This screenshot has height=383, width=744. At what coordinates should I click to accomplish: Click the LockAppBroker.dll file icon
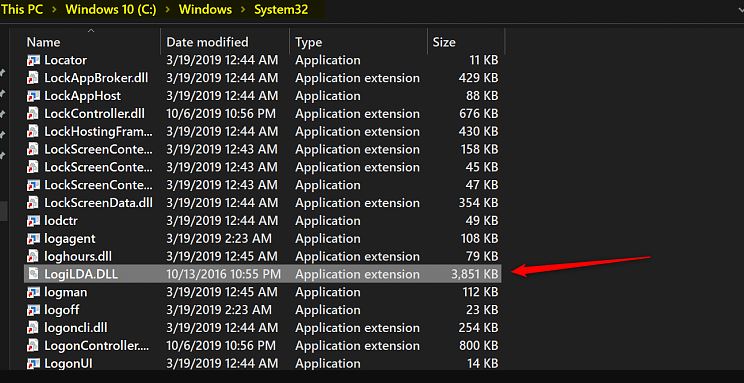(33, 78)
